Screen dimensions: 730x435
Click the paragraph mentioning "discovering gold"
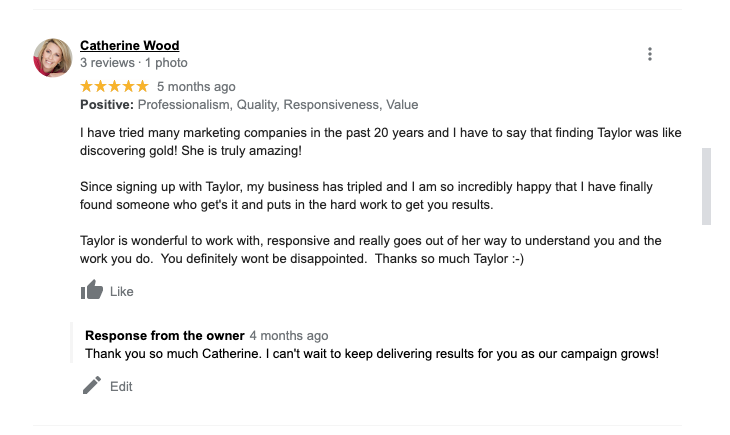[380, 141]
